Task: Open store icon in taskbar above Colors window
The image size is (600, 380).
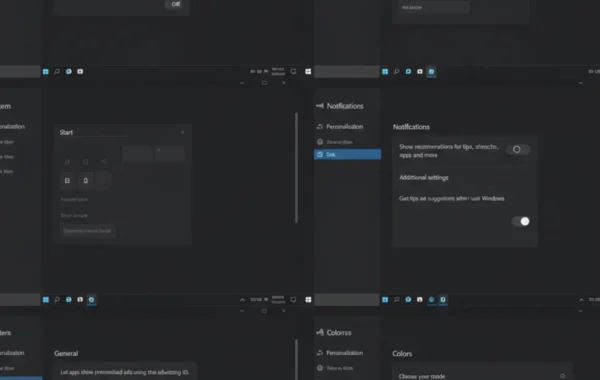Action: pyautogui.click(x=420, y=300)
